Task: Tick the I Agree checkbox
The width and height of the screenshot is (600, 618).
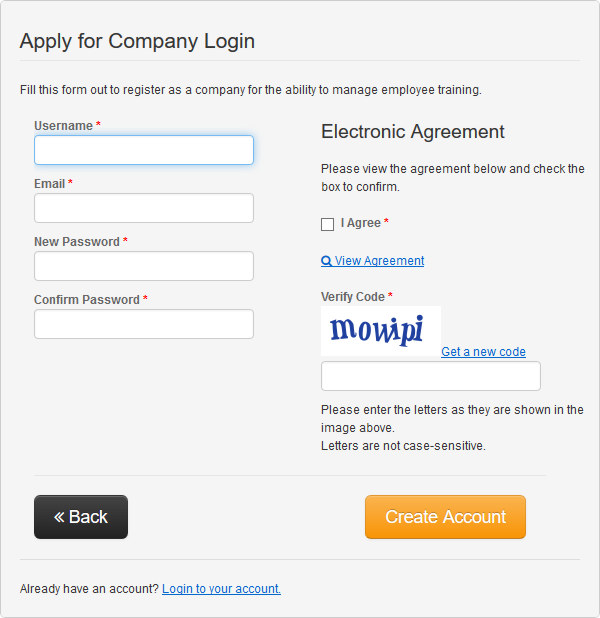Action: pos(327,224)
